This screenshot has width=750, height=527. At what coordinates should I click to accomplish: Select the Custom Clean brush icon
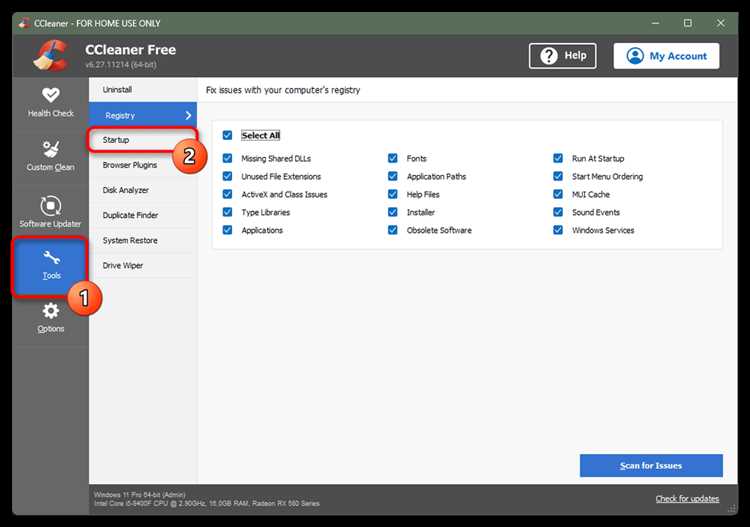pyautogui.click(x=50, y=149)
